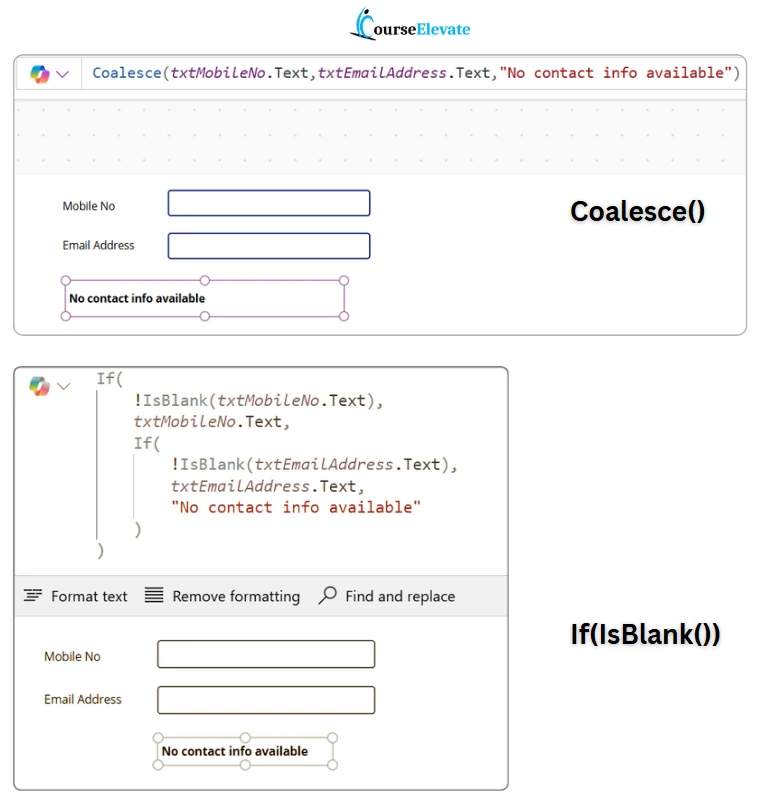Click the Email Address field in the If example
The width and height of the screenshot is (757, 801).
tap(266, 699)
